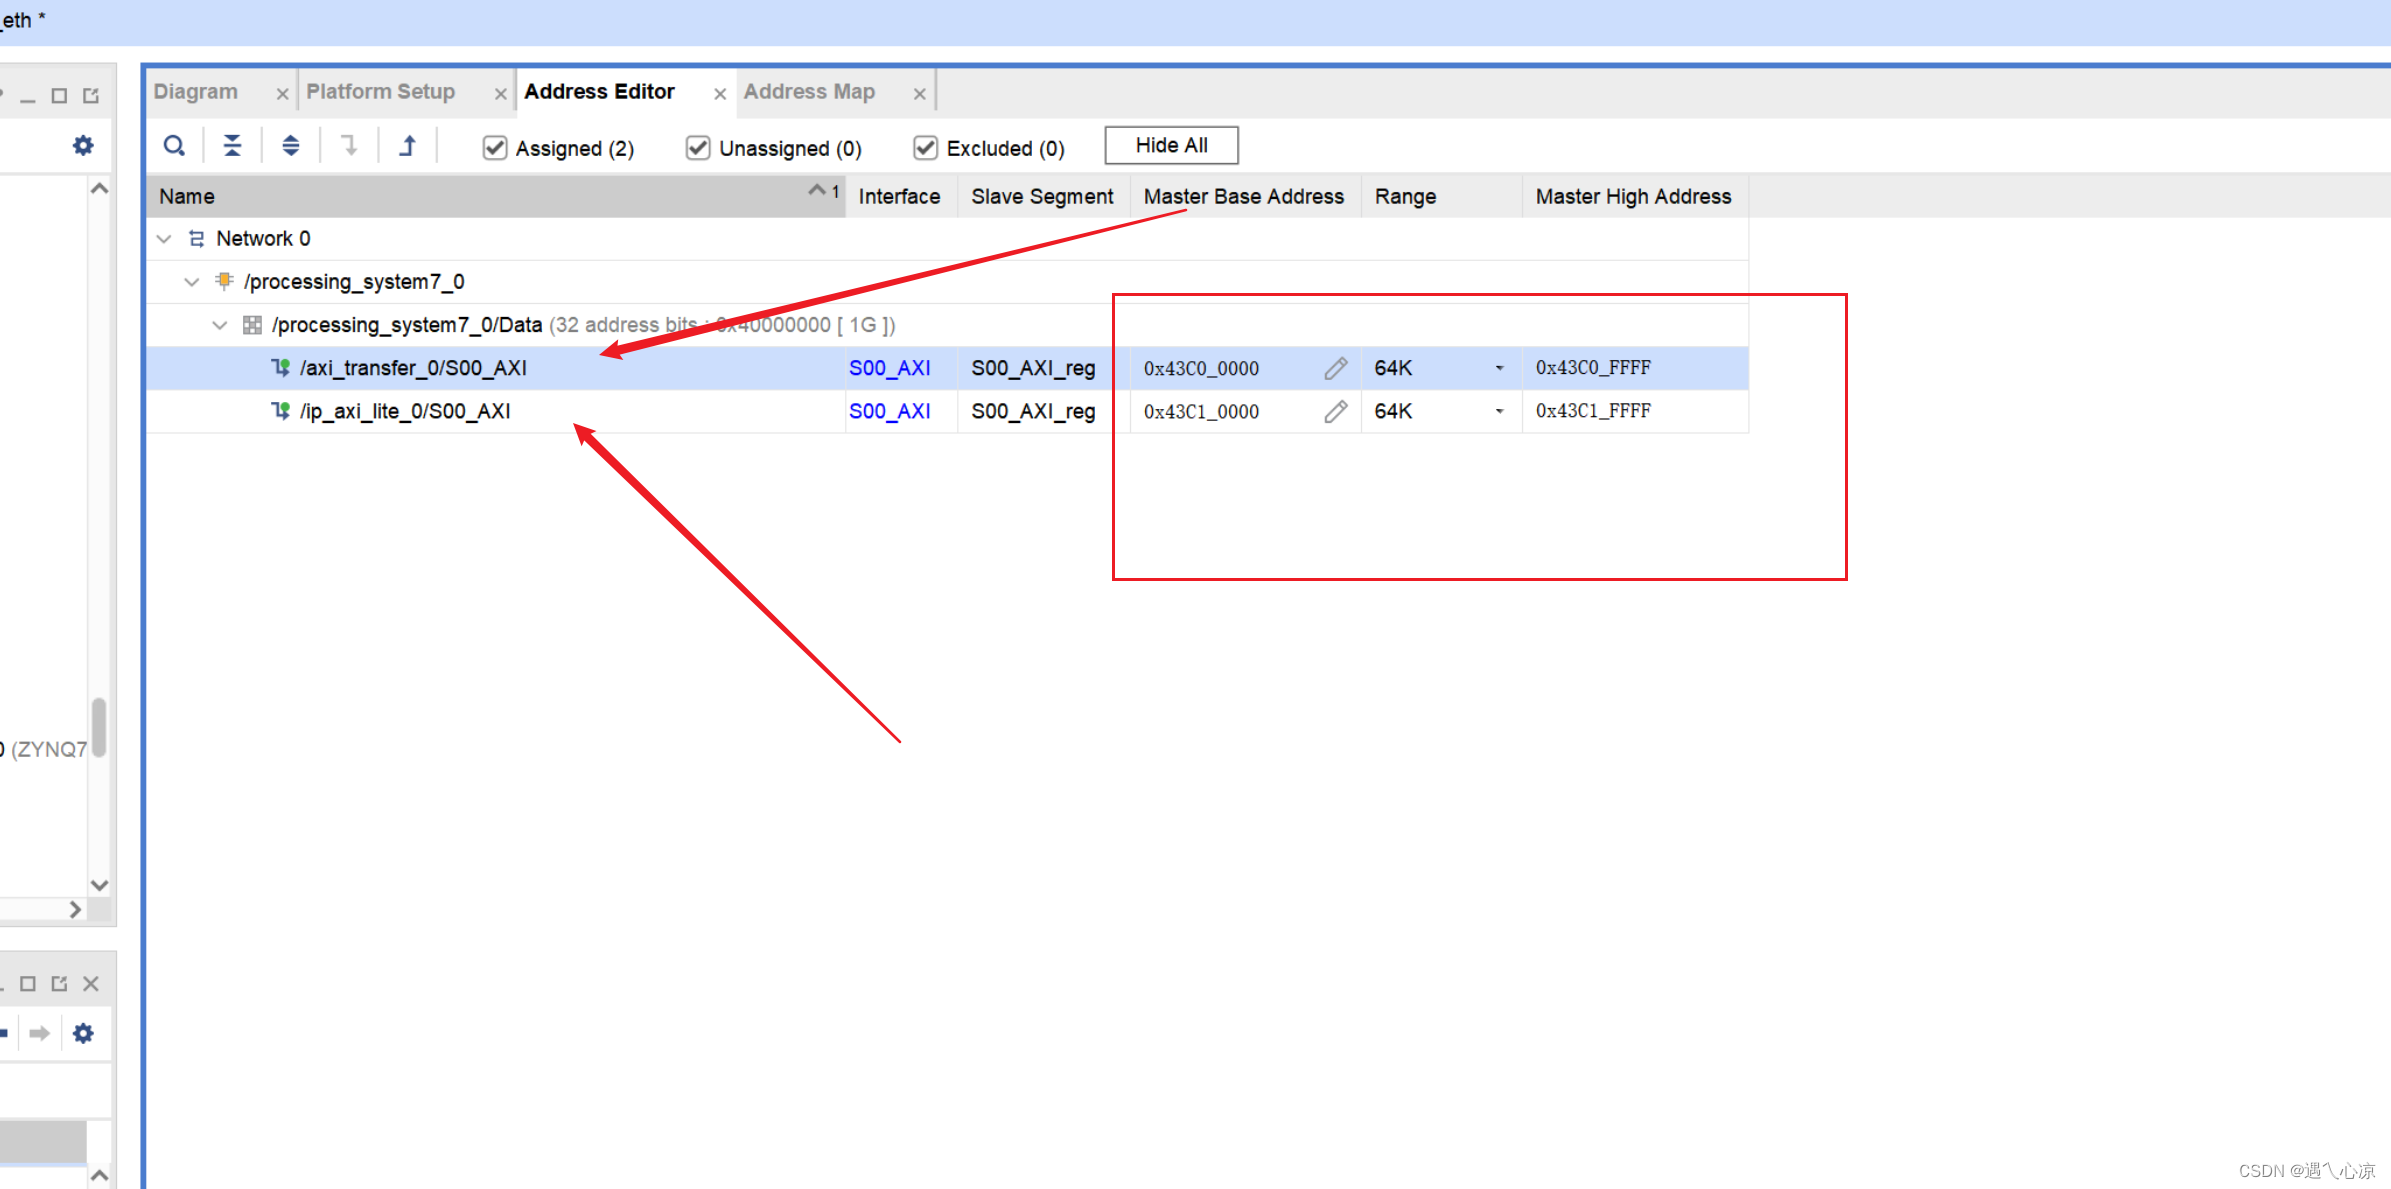2391x1189 pixels.
Task: Toggle the Assigned (2) checkbox
Action: click(494, 148)
